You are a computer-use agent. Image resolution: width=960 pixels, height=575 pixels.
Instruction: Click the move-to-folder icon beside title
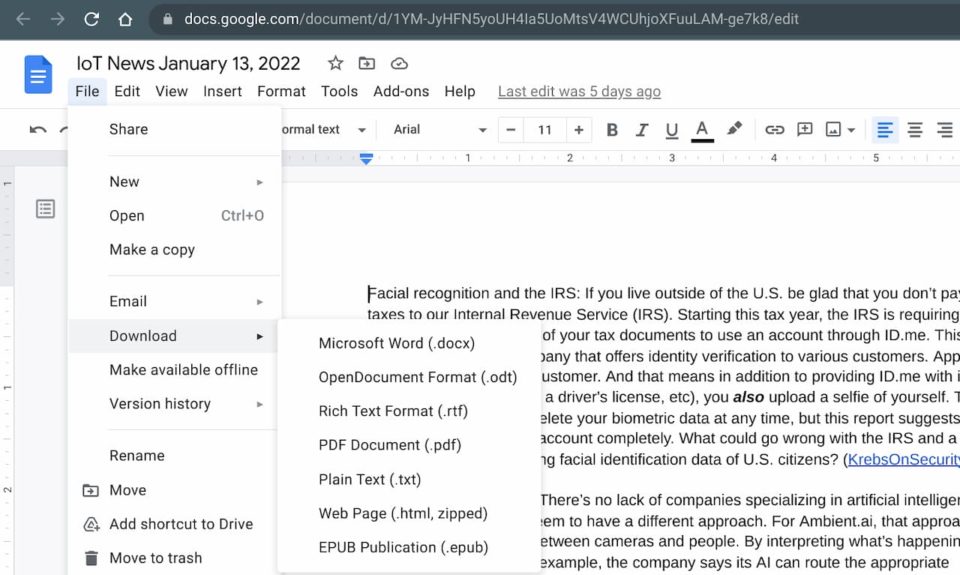[x=367, y=63]
